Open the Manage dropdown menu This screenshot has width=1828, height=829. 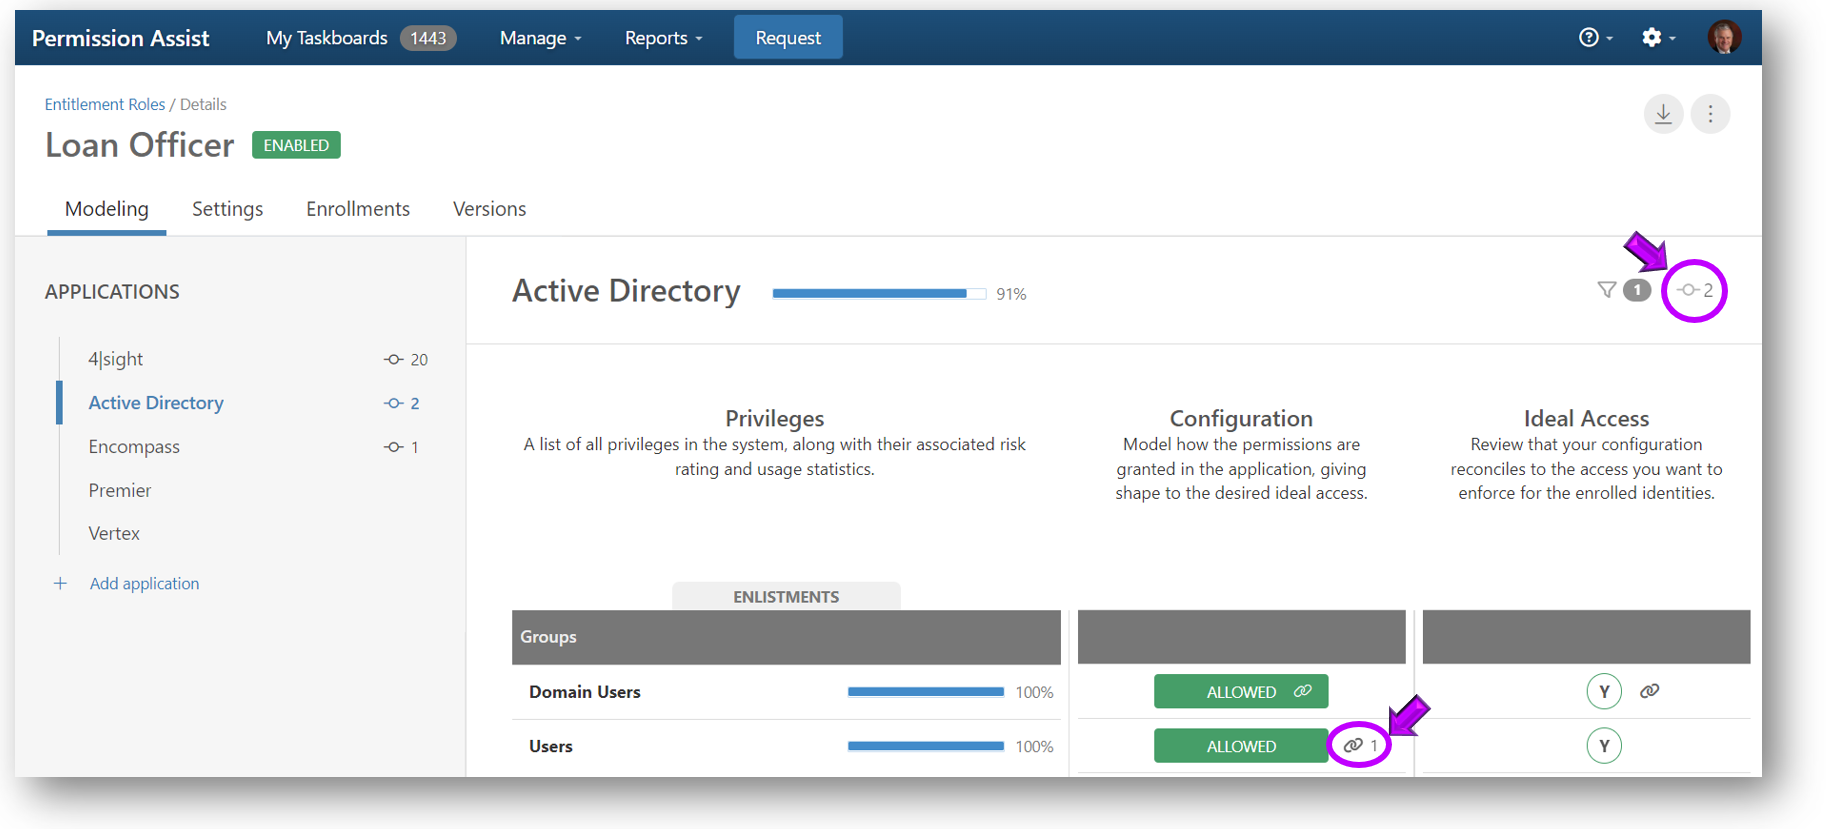point(540,38)
